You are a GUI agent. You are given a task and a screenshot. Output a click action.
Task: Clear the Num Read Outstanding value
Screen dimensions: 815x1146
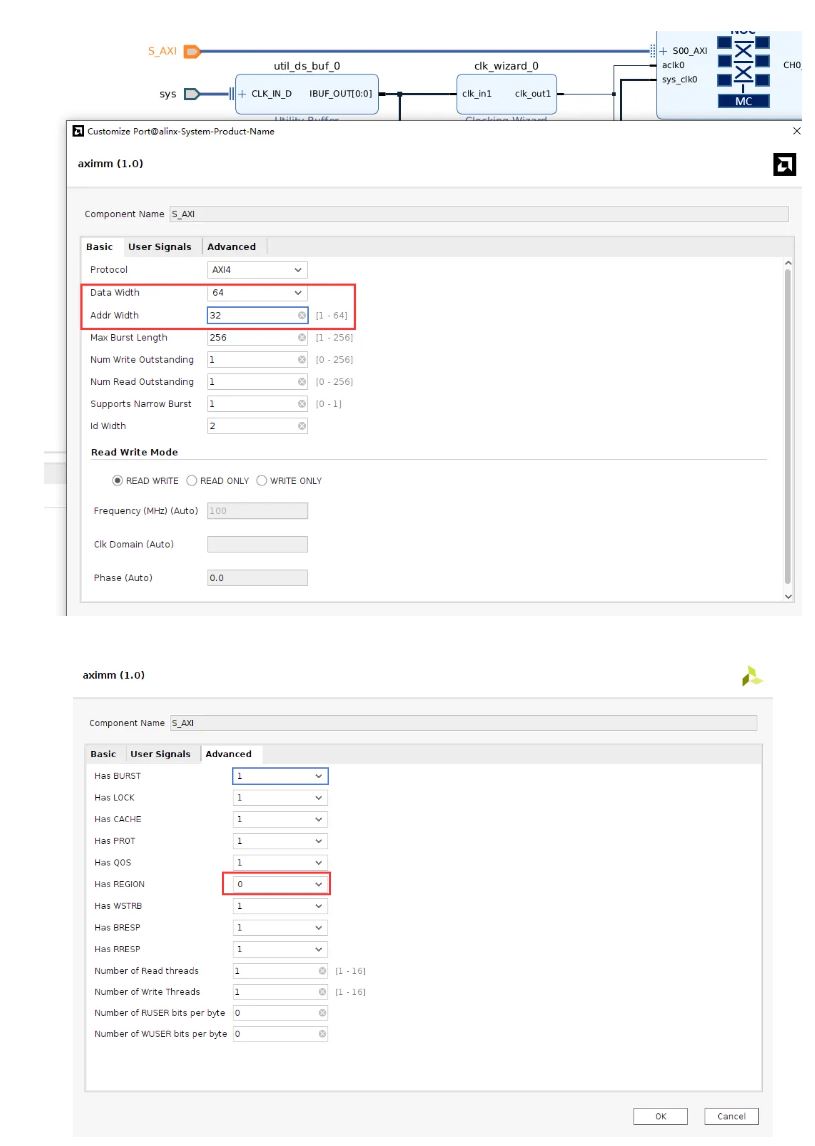(x=302, y=382)
